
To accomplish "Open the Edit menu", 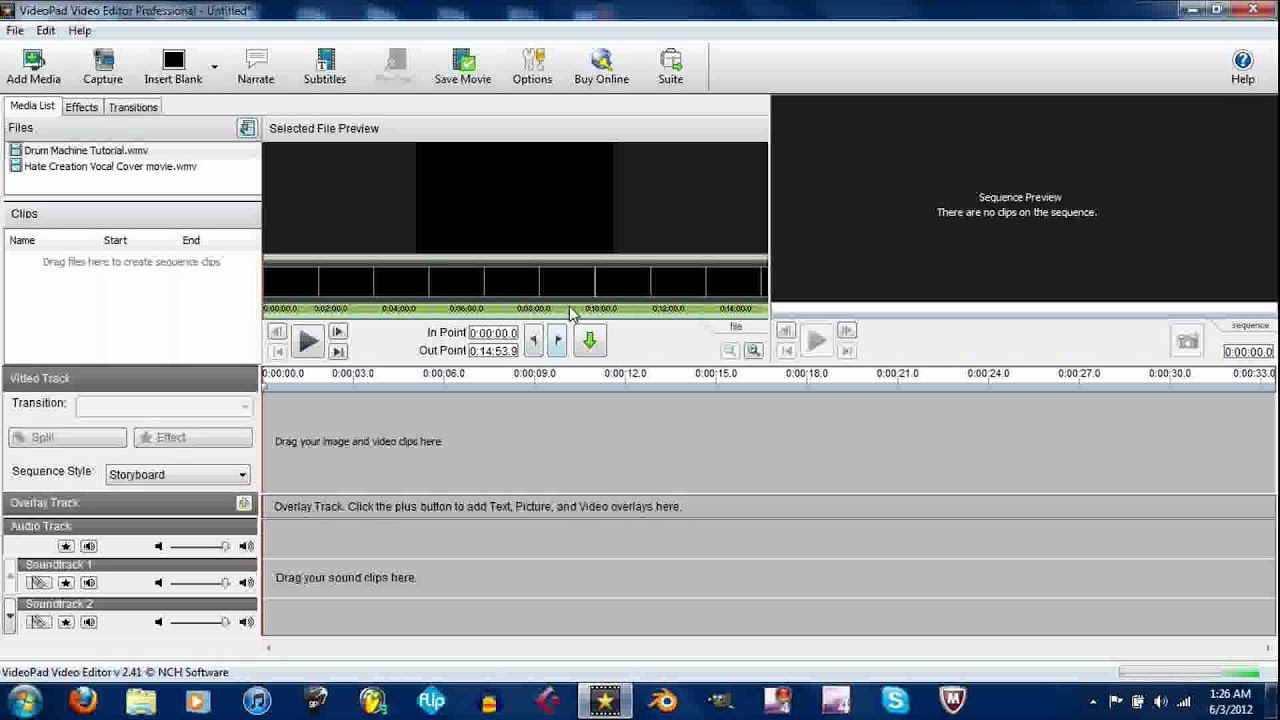I will point(46,31).
